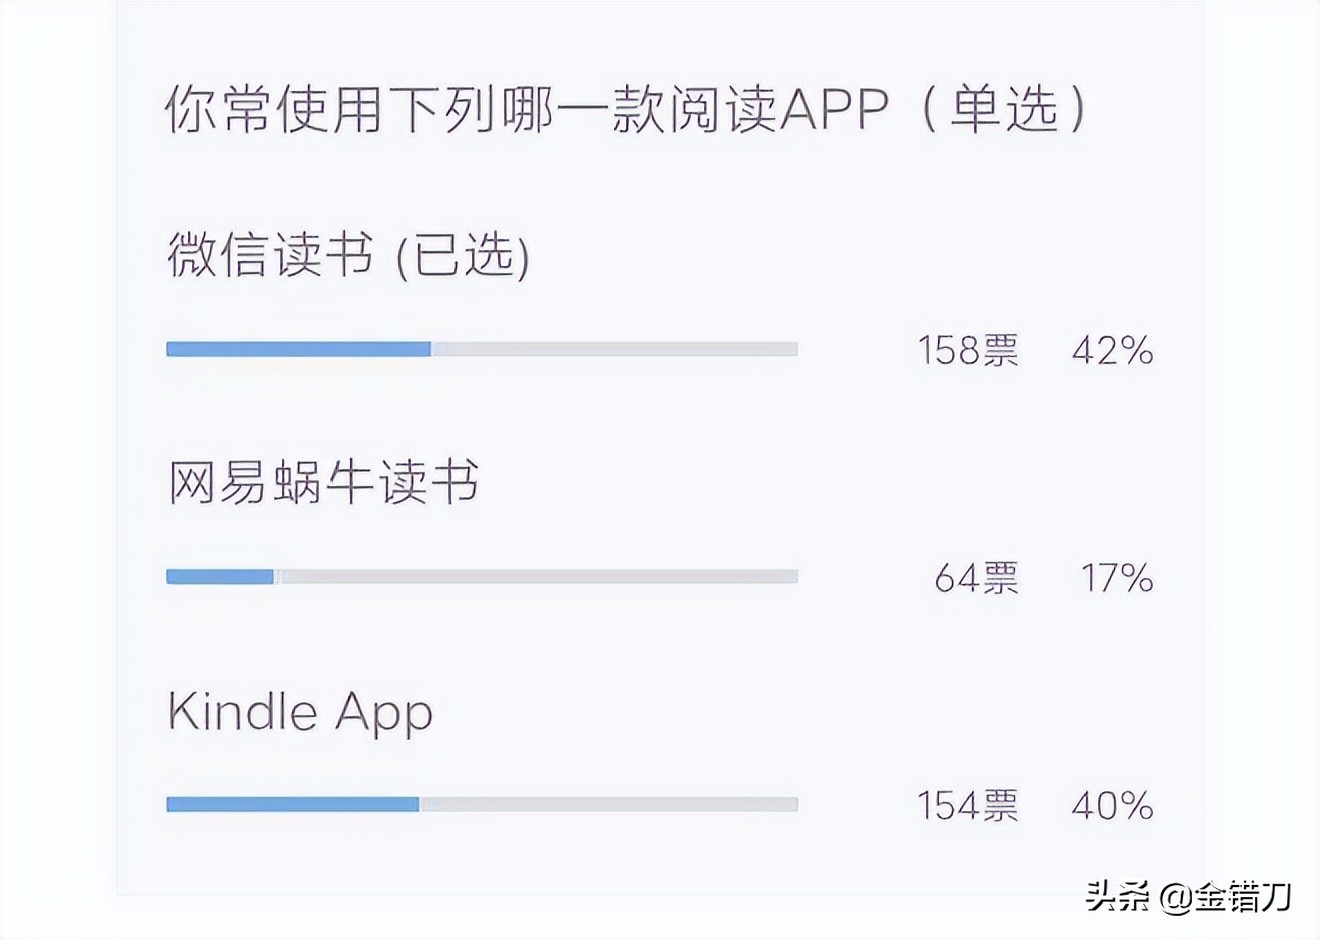The image size is (1320, 940).
Task: Click the 微信读书 progress bar
Action: coord(480,348)
